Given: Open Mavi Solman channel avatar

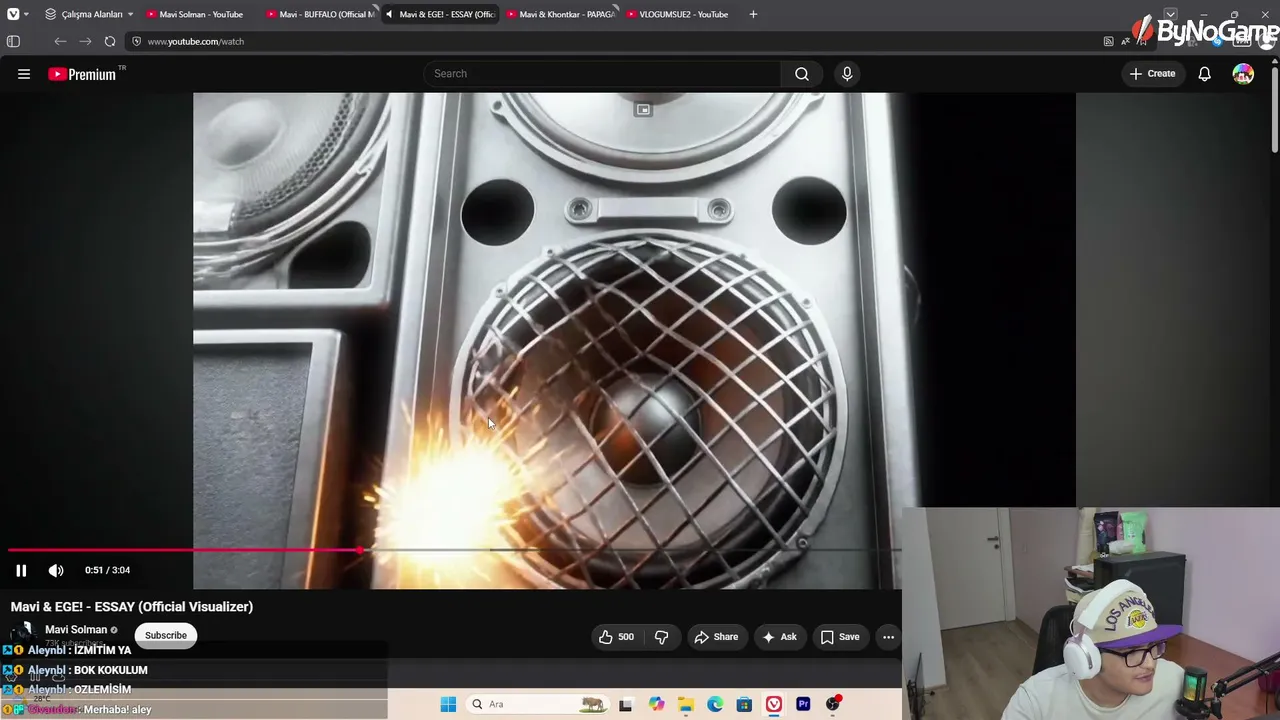Looking at the screenshot, I should 23,633.
